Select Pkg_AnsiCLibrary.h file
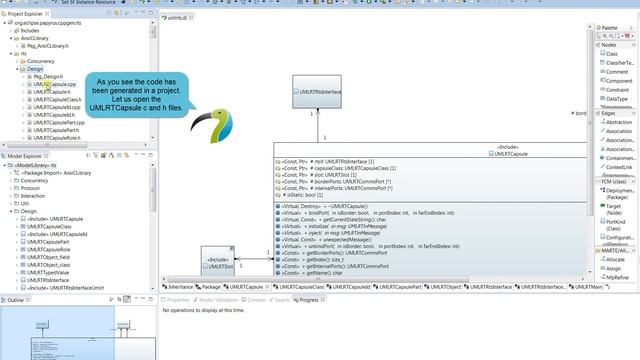The height and width of the screenshot is (360, 640). point(48,46)
